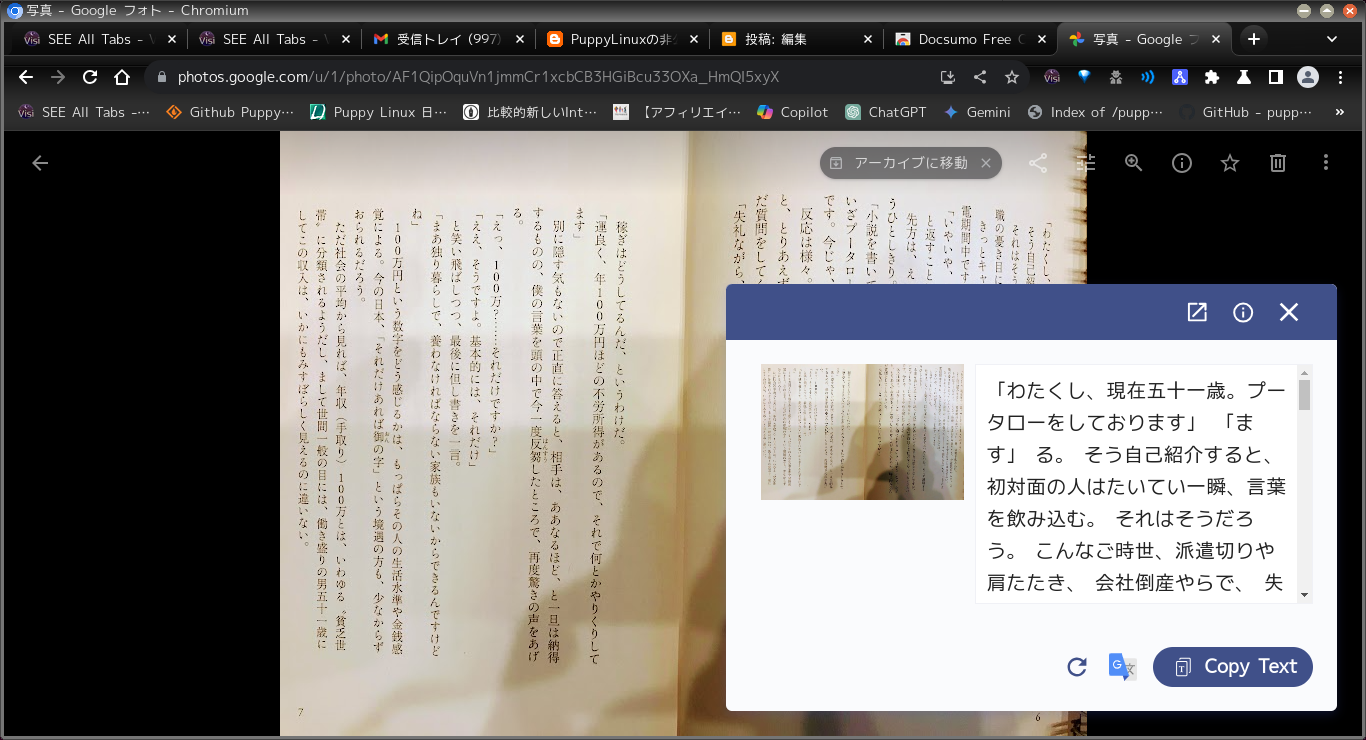Image resolution: width=1366 pixels, height=740 pixels.
Task: Switch to the Gmail 受信トレイ tab
Action: tap(448, 39)
